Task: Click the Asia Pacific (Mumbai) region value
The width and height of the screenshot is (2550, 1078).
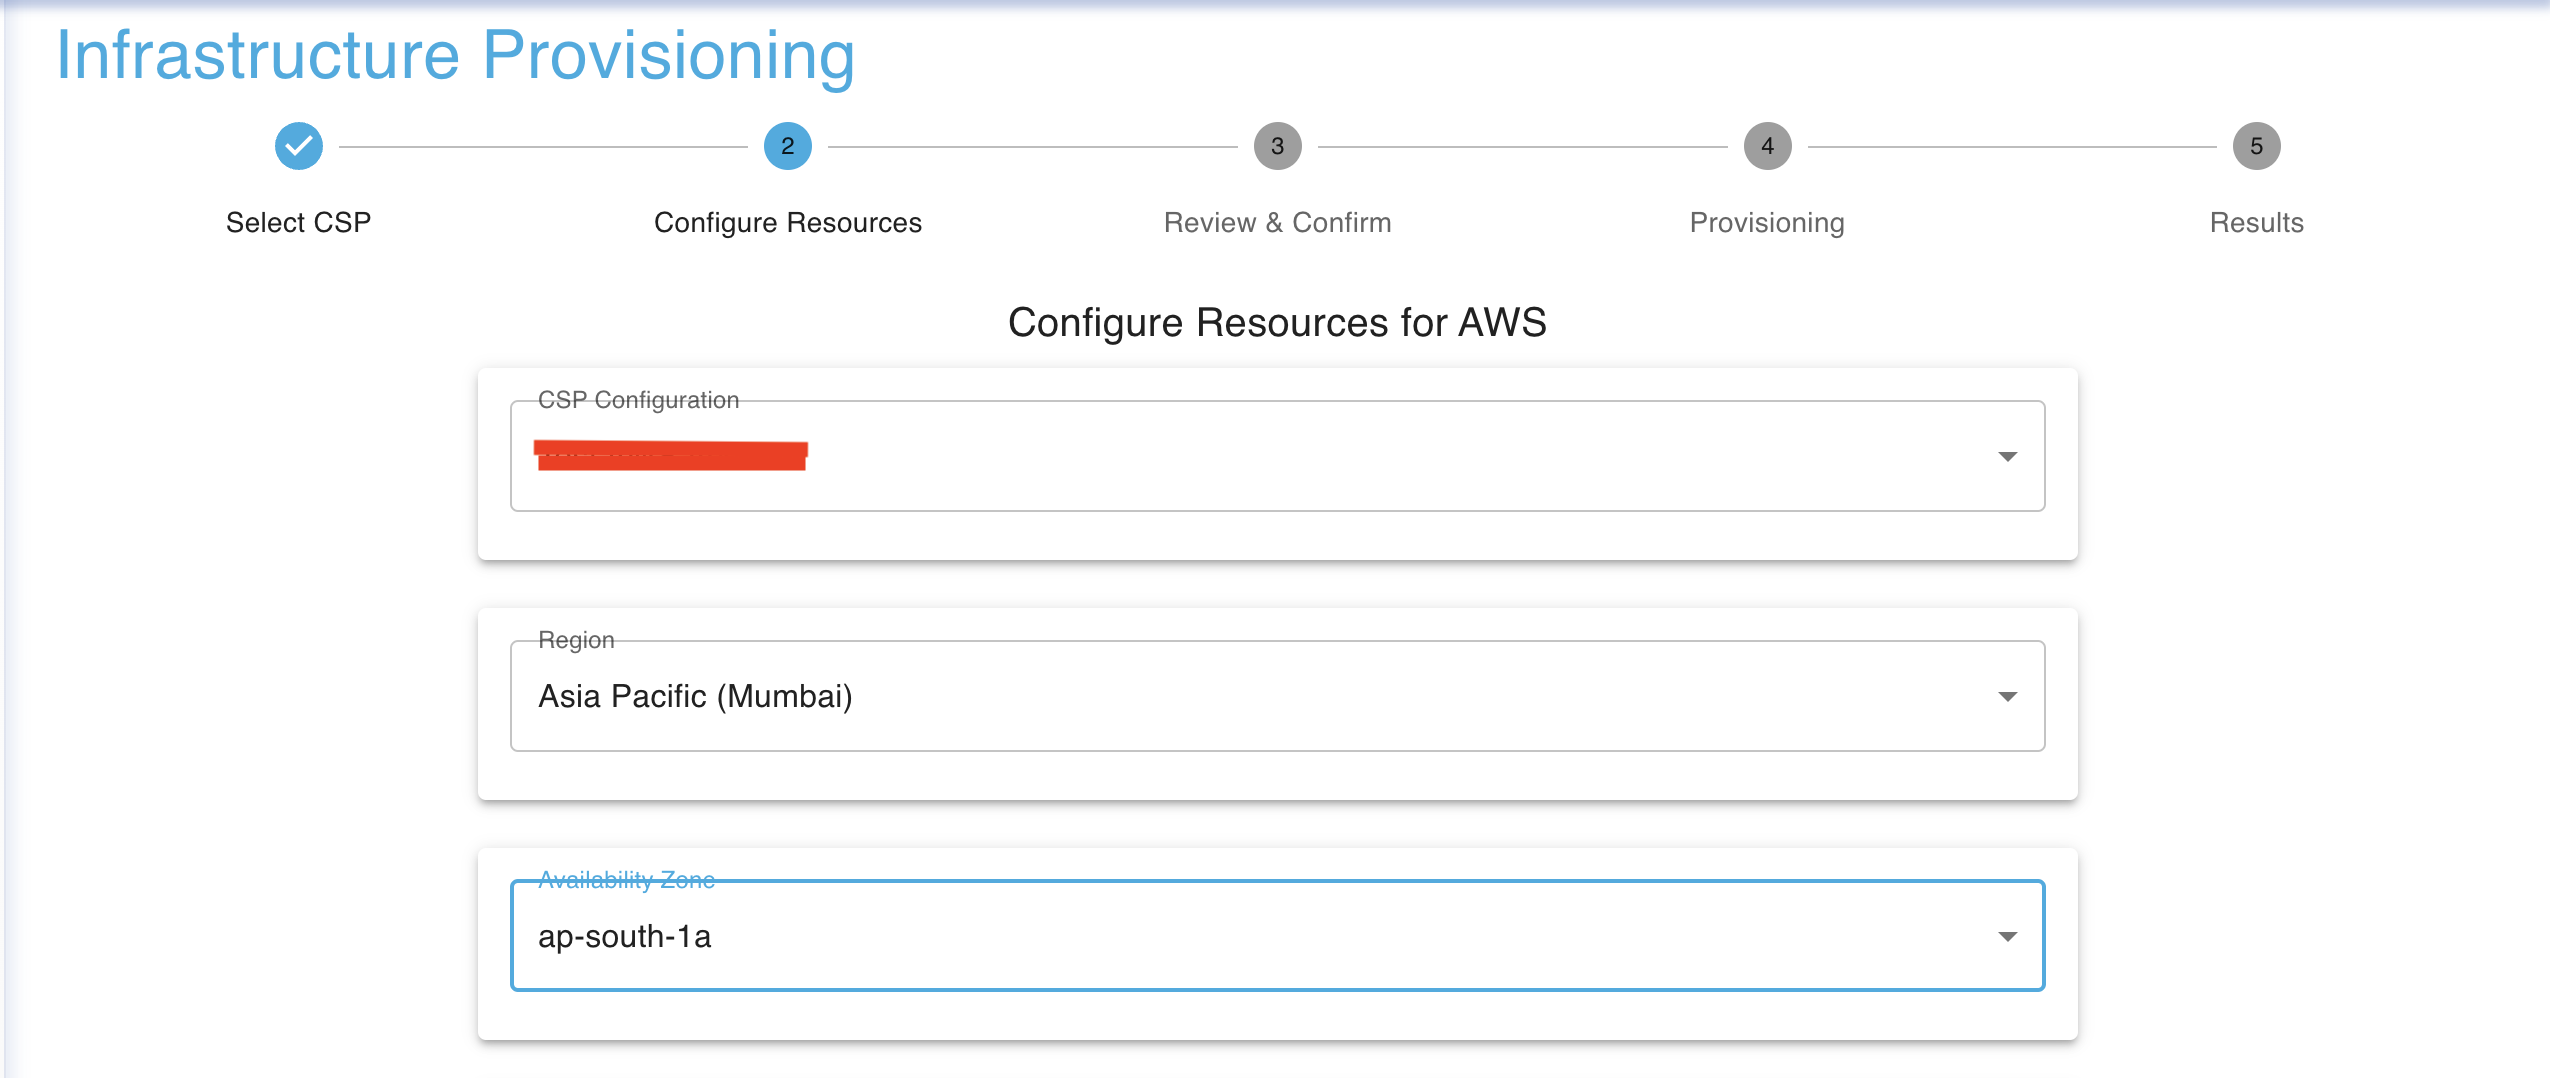Action: pos(695,696)
